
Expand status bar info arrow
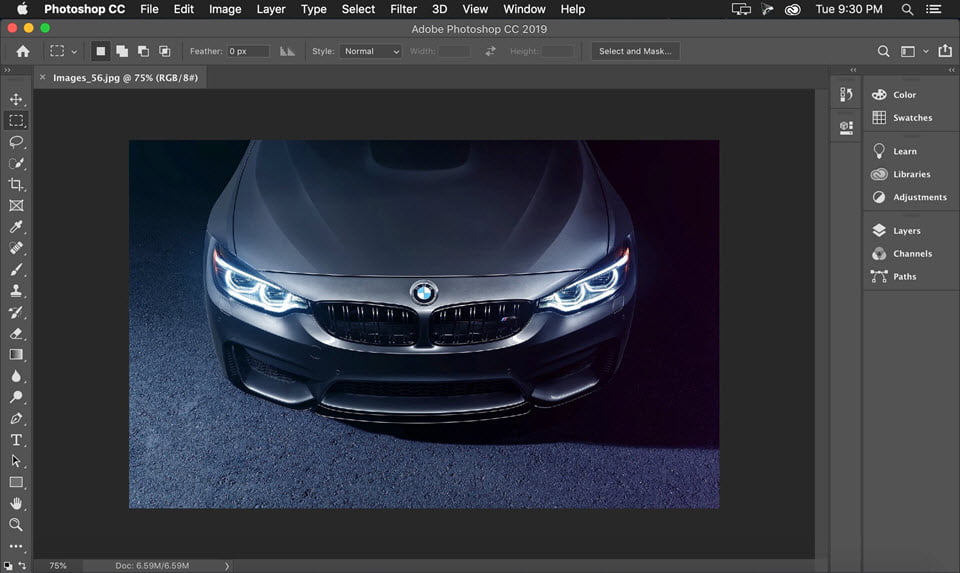coord(227,566)
